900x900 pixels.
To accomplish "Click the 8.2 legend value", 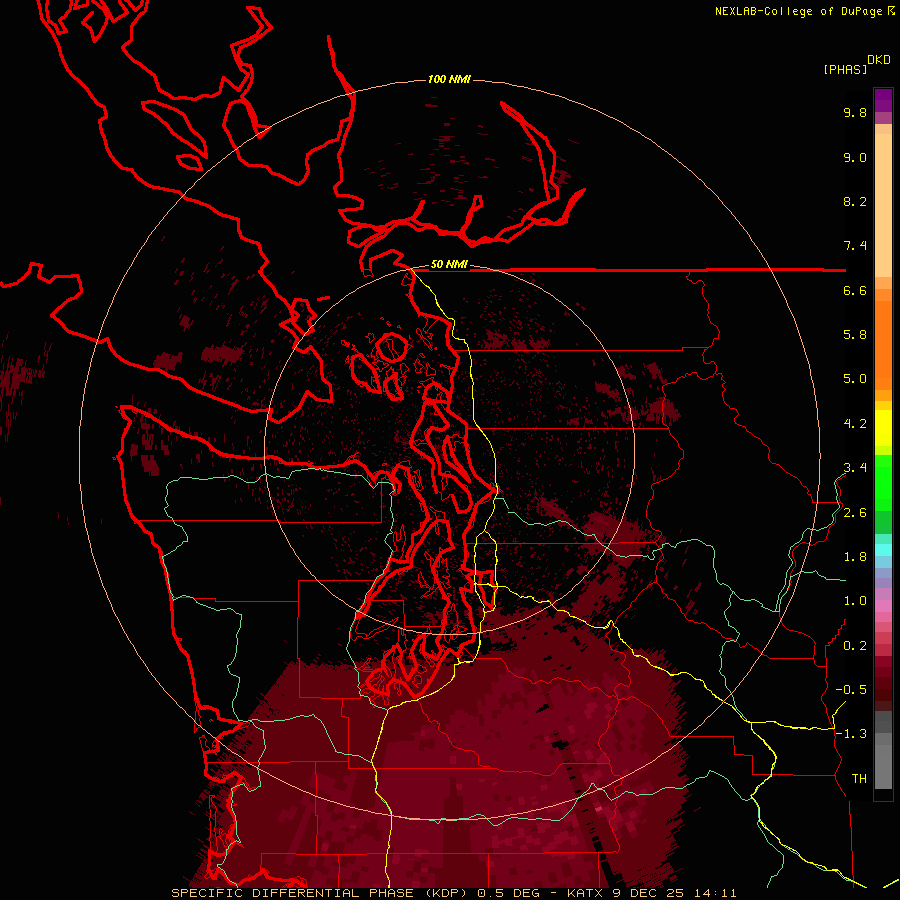I will click(855, 201).
